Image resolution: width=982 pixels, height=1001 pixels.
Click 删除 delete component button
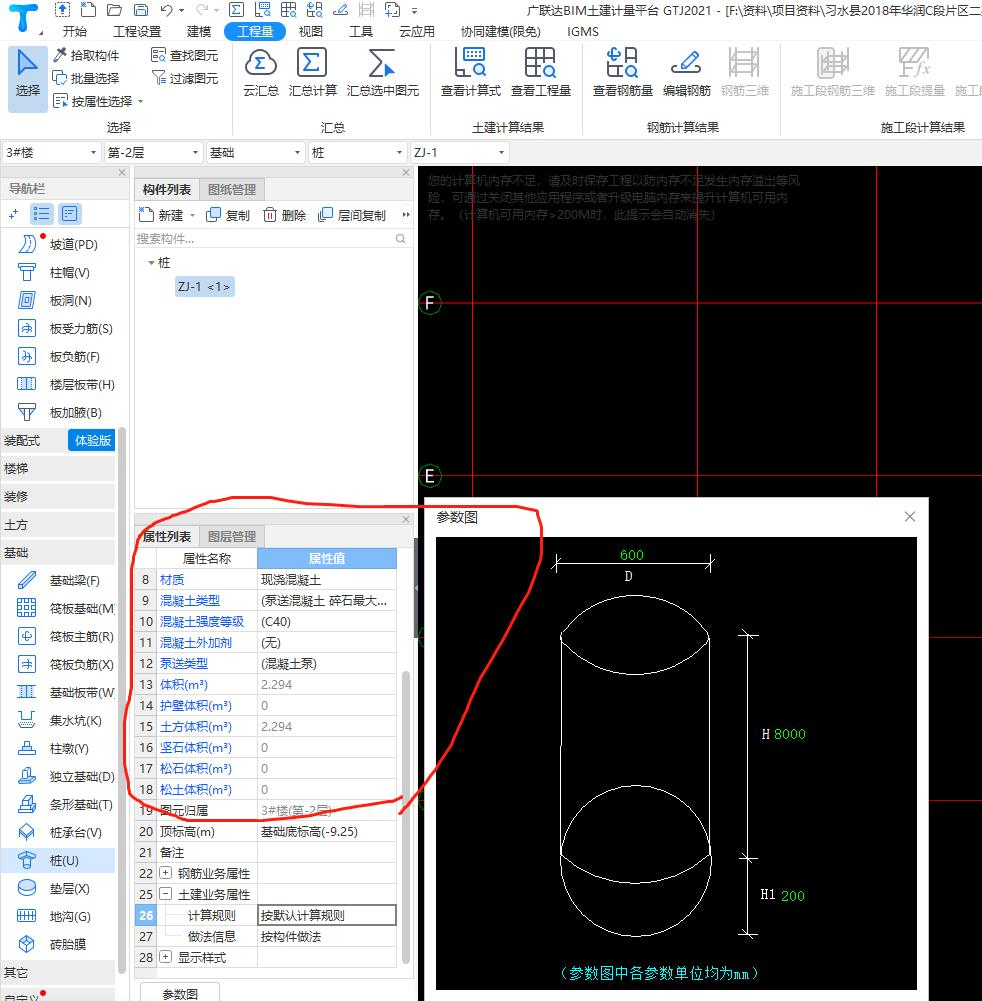(x=285, y=215)
